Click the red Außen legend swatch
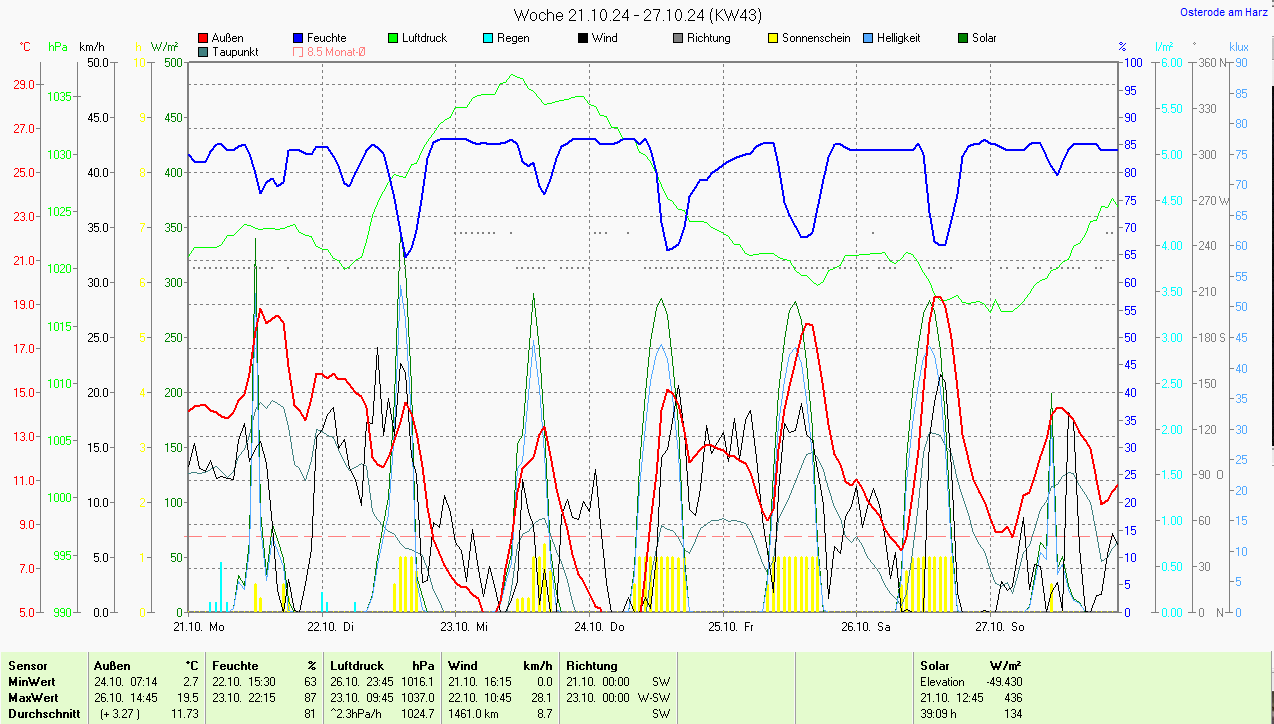The height and width of the screenshot is (724, 1274). pyautogui.click(x=203, y=38)
